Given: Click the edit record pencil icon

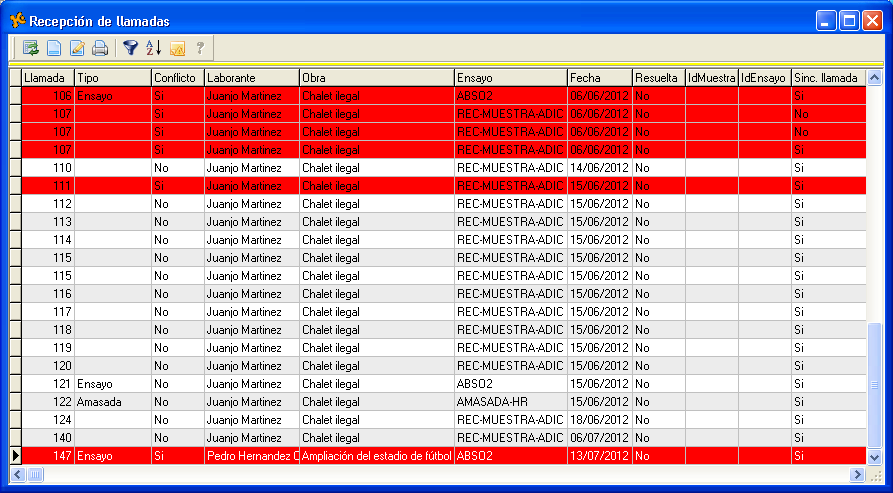Looking at the screenshot, I should click(77, 47).
